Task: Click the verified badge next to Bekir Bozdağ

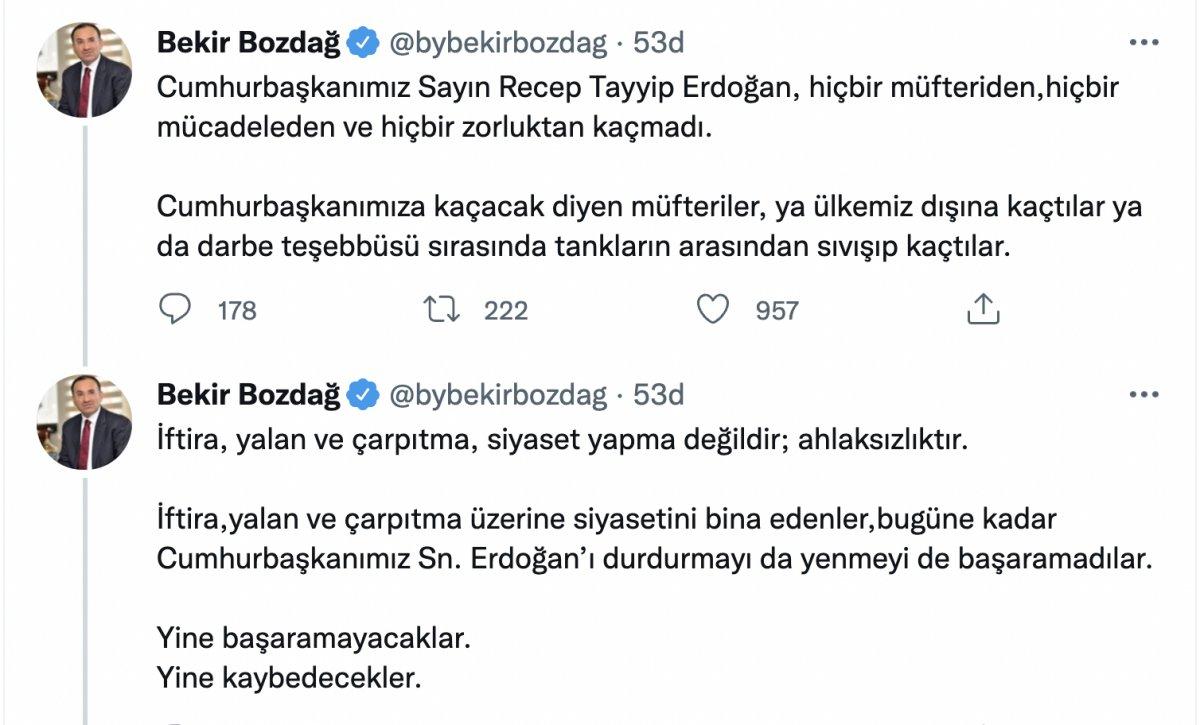Action: (360, 42)
